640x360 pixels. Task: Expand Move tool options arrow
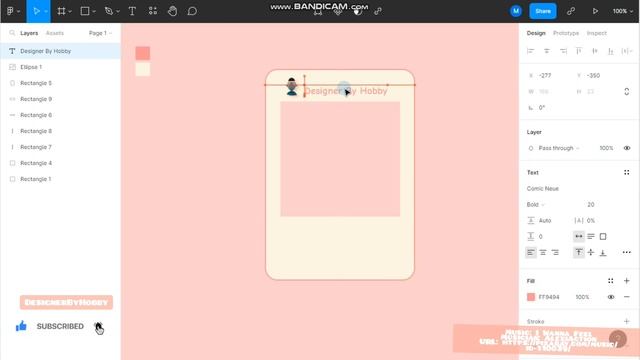tap(46, 11)
